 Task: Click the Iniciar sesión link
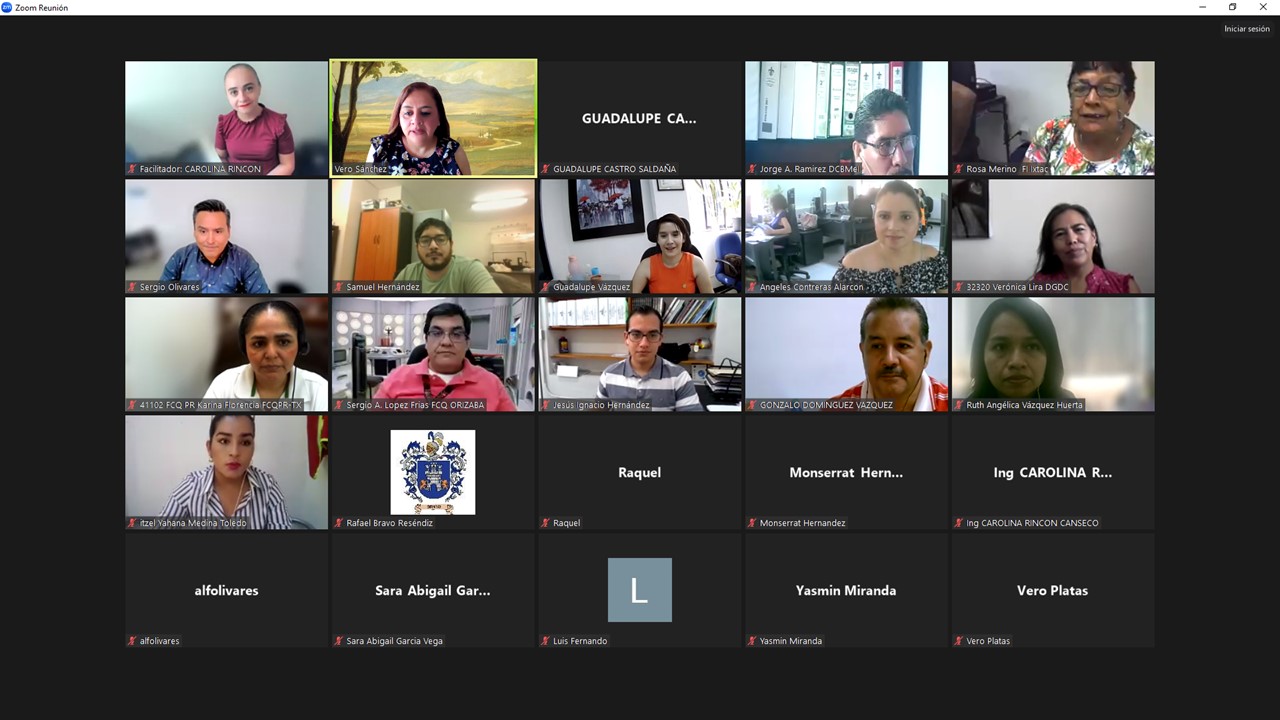1247,29
